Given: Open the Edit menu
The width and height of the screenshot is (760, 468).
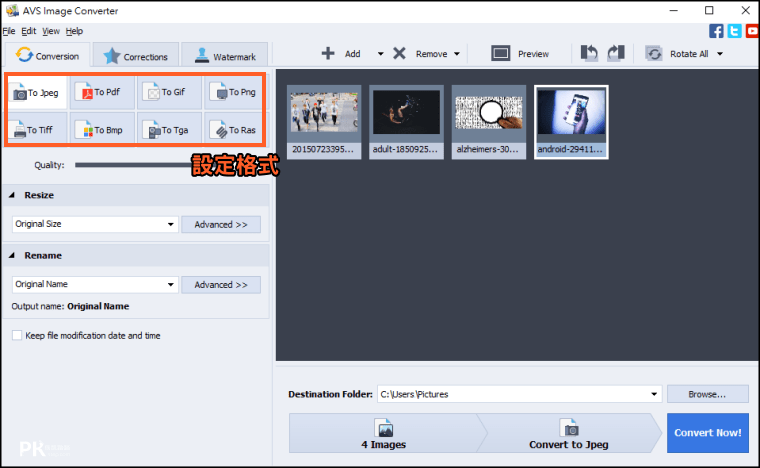Looking at the screenshot, I should click(x=29, y=31).
